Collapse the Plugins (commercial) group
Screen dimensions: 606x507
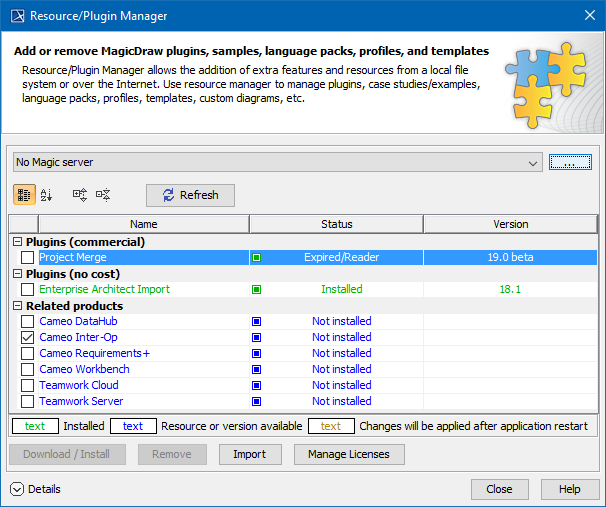coord(18,242)
